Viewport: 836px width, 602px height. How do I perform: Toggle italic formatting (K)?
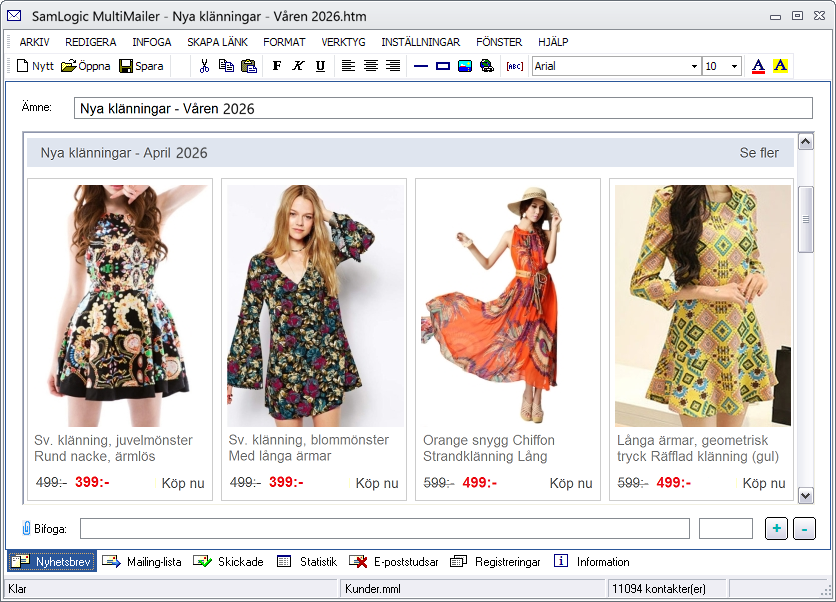pos(298,66)
